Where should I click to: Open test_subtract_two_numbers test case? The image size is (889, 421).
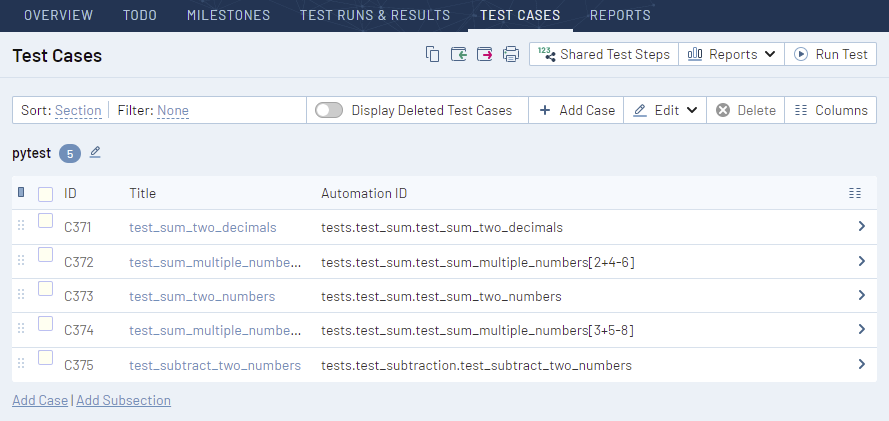click(x=215, y=365)
